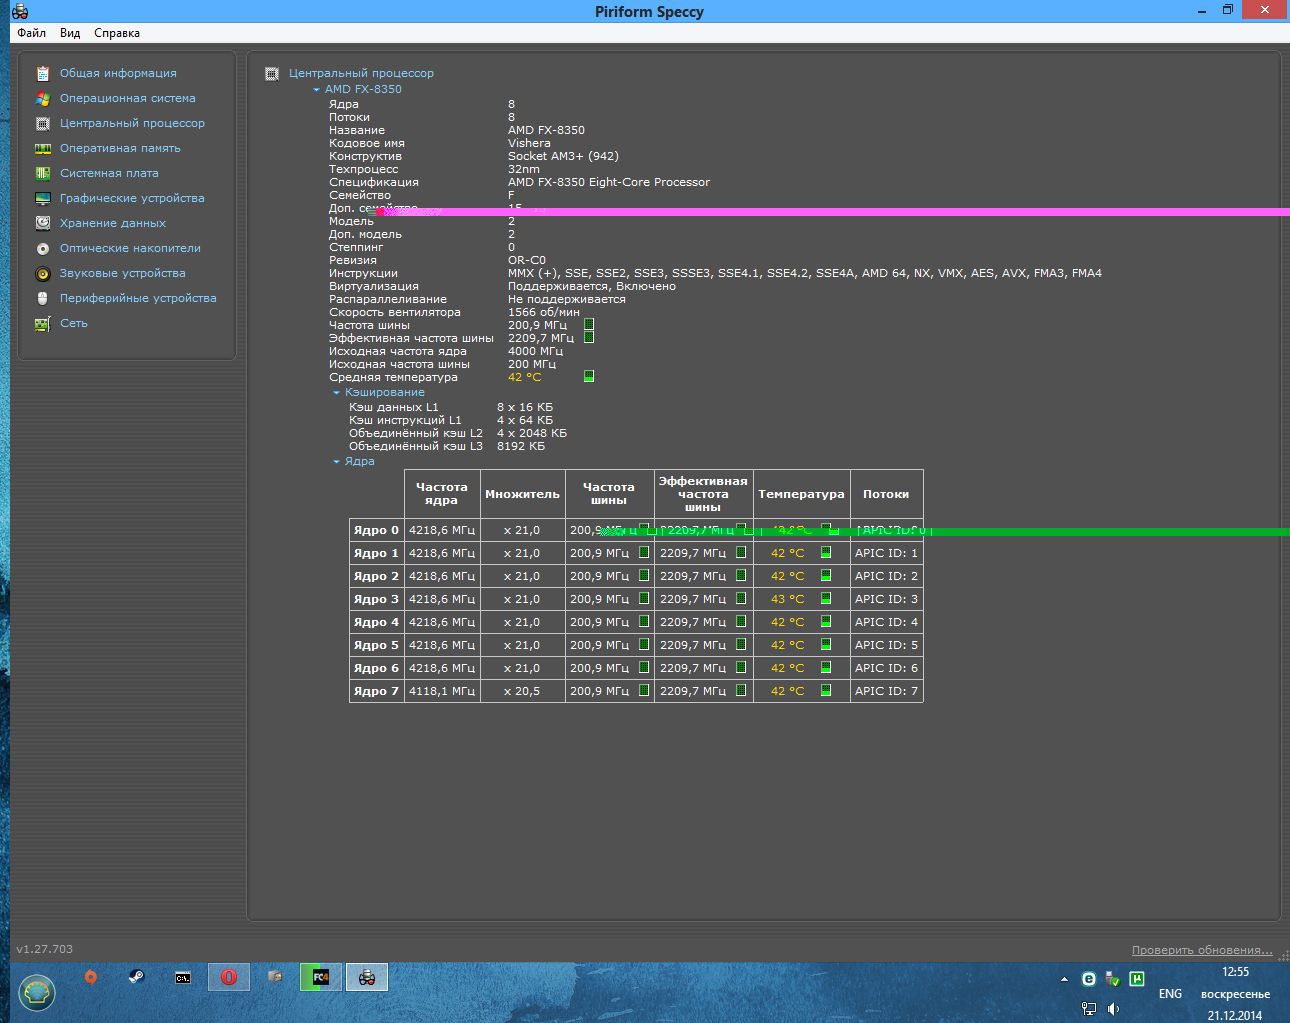Image resolution: width=1290 pixels, height=1023 pixels.
Task: Open the Звуковые устройства section
Action: [122, 273]
